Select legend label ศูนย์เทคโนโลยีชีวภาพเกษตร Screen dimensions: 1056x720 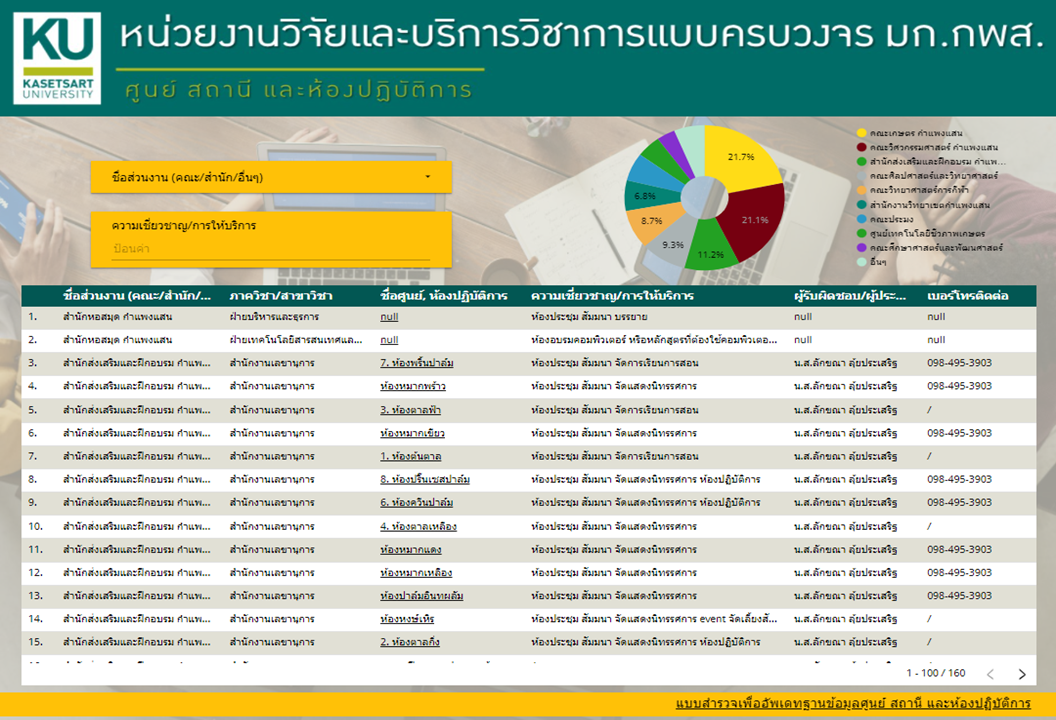point(927,233)
